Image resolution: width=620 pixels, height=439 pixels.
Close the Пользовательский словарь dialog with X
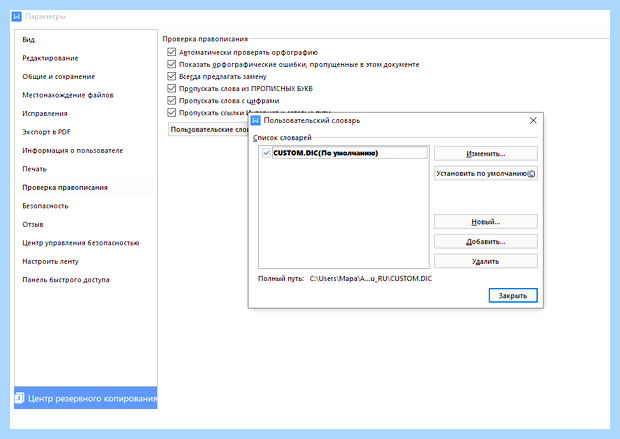(x=533, y=120)
